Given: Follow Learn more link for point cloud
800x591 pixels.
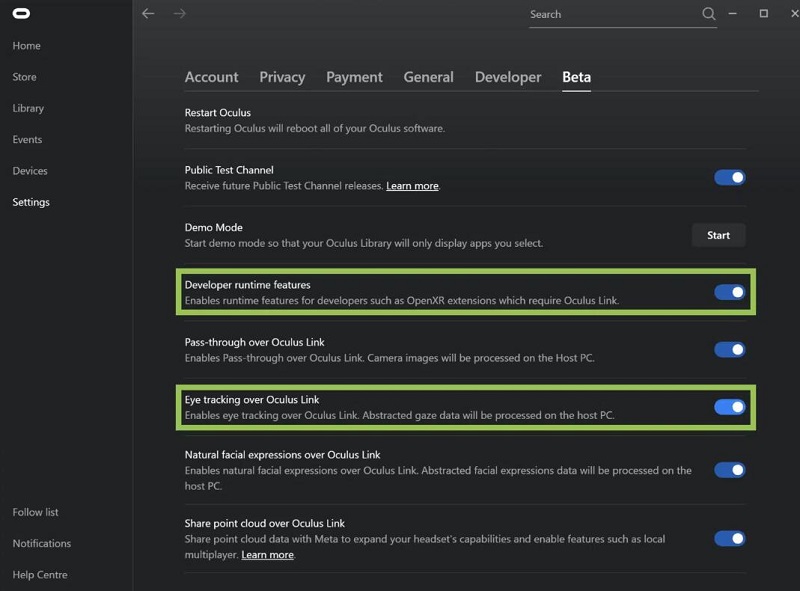Looking at the screenshot, I should pyautogui.click(x=267, y=555).
